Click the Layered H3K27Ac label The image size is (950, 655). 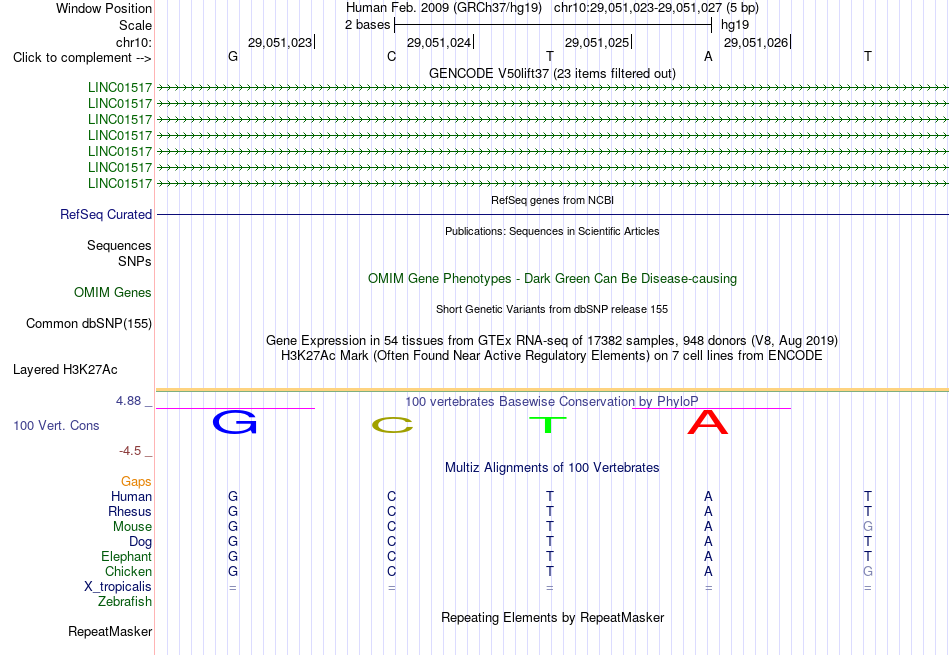tap(65, 370)
